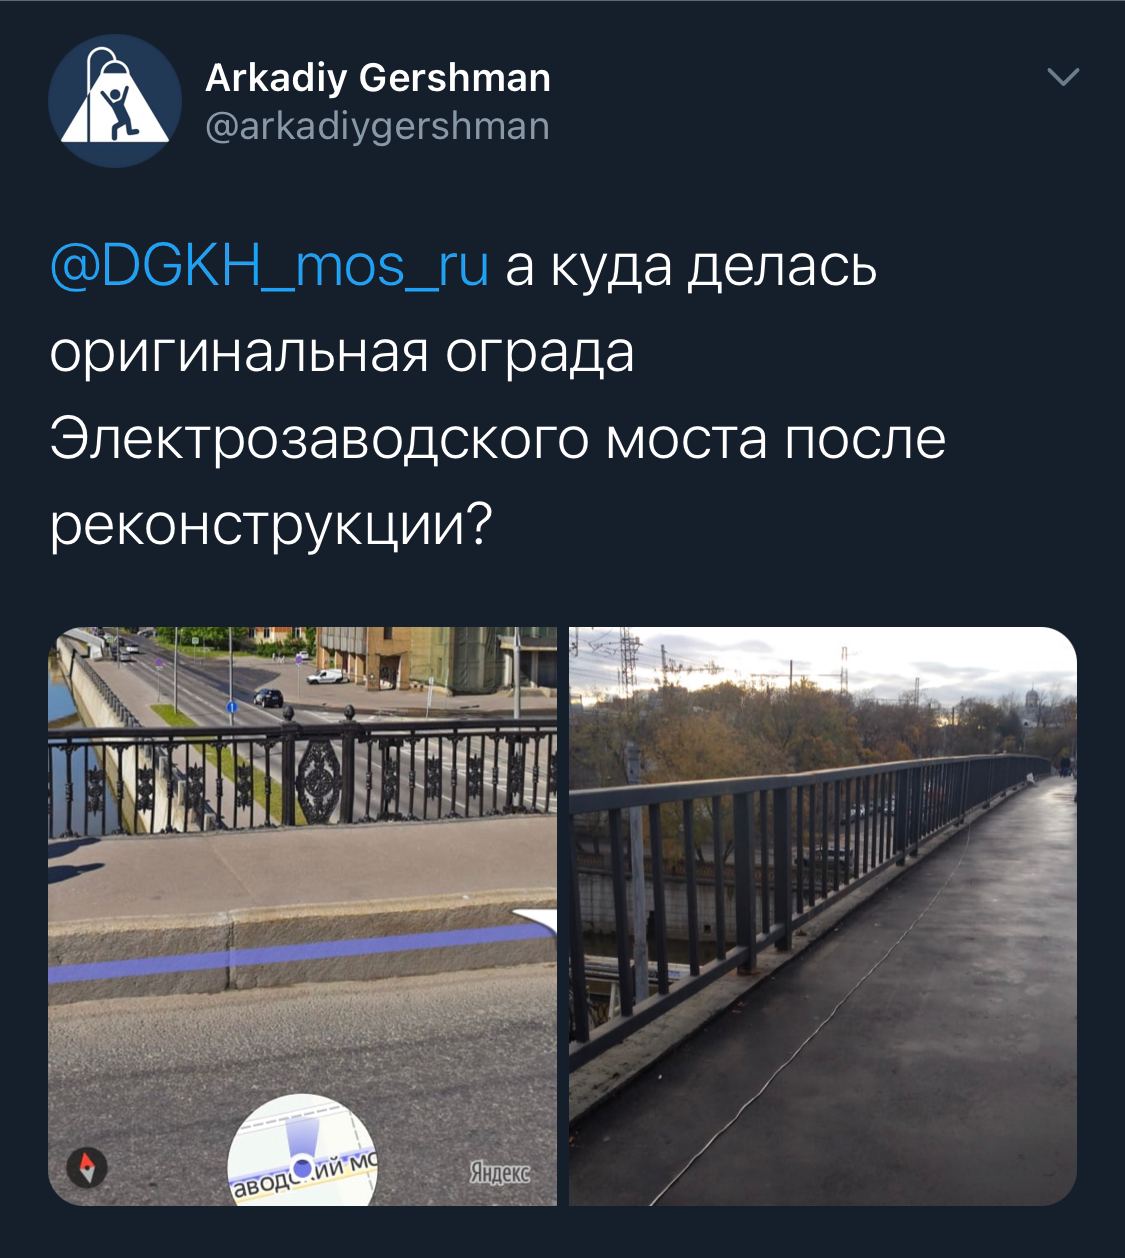Click the tweet text 'оригинальная ограда'

pos(342,353)
